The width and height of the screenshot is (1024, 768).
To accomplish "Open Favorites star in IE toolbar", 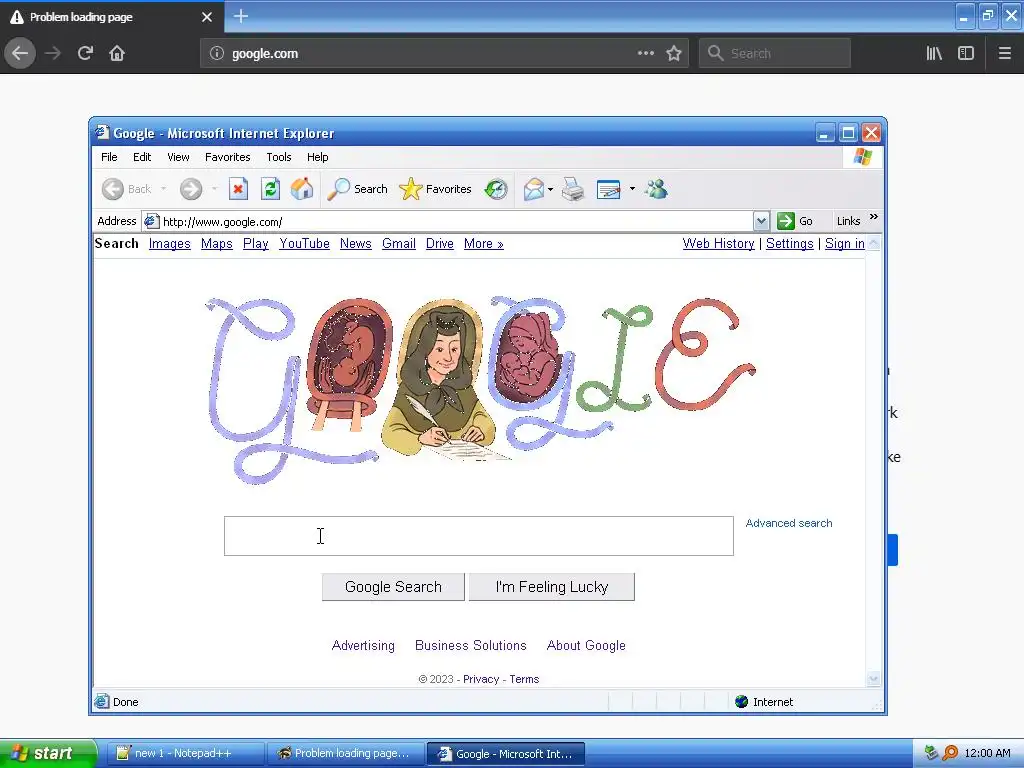I will coord(435,189).
